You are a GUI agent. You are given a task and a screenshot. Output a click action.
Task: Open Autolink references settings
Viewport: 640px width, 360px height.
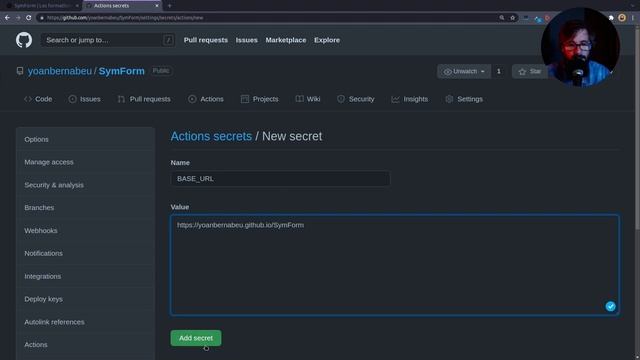[85, 322]
